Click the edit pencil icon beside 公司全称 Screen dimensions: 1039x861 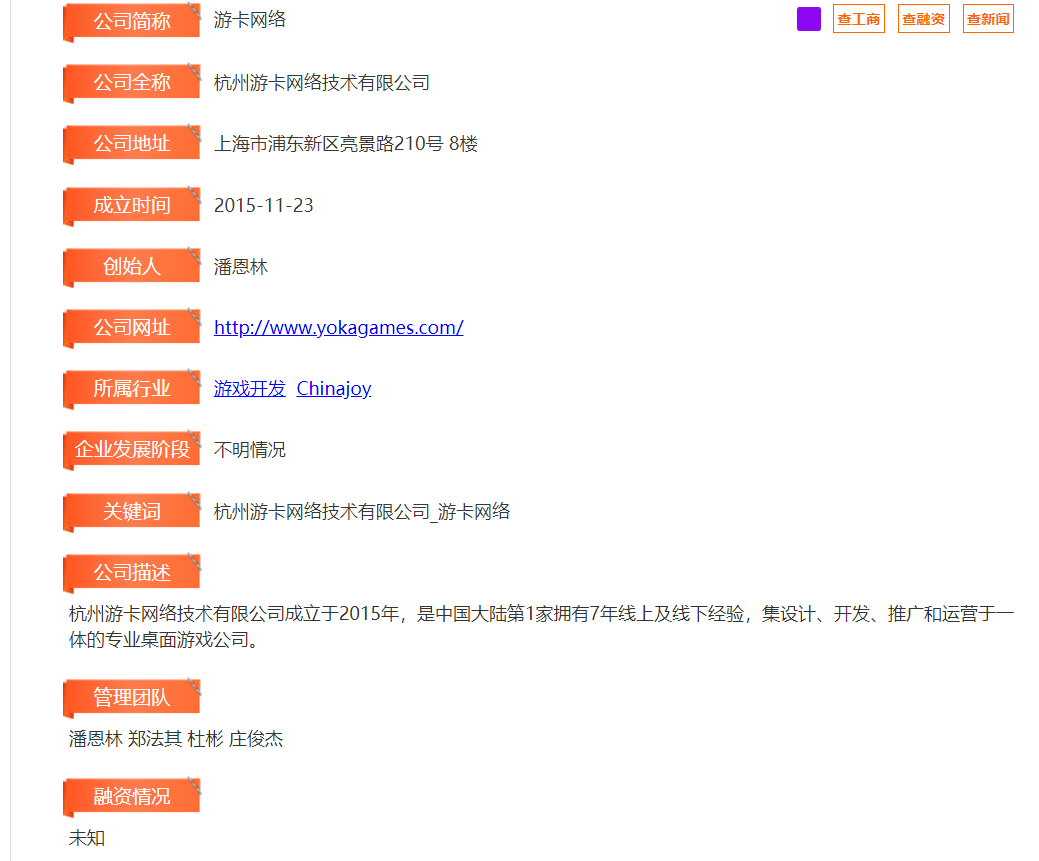click(x=196, y=72)
